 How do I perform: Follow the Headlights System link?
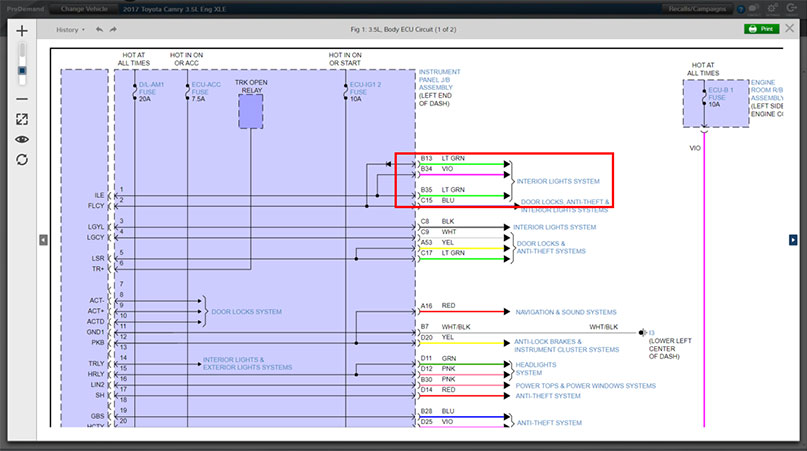(536, 369)
